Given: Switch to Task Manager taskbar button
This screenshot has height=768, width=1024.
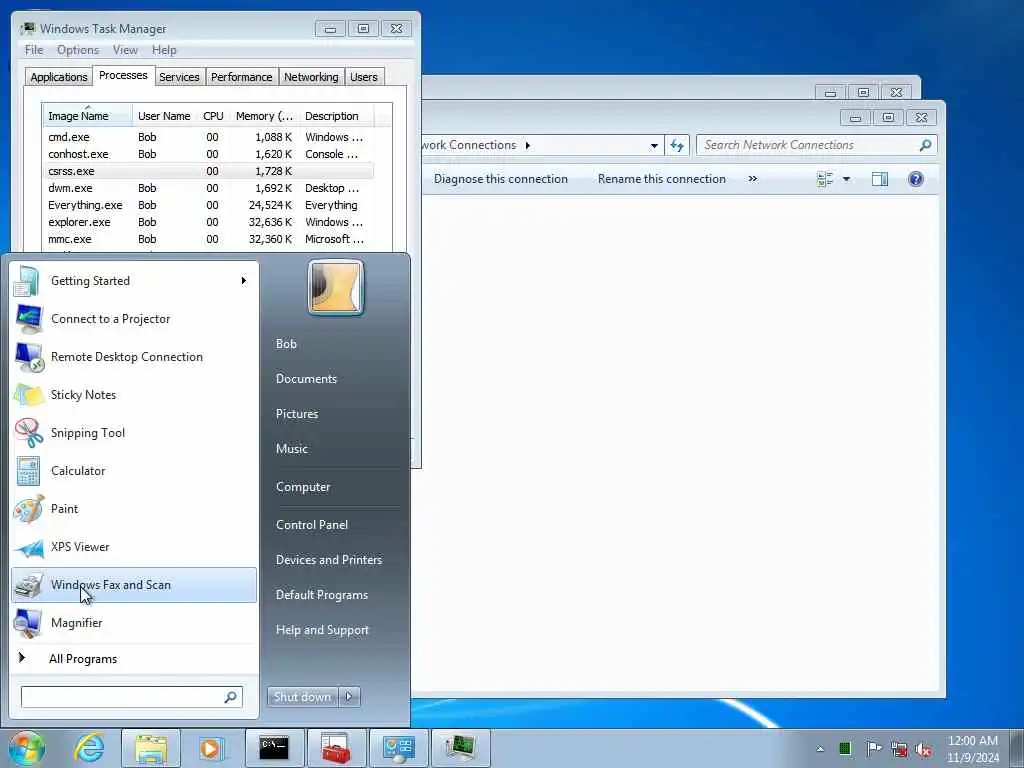Looking at the screenshot, I should pos(460,748).
